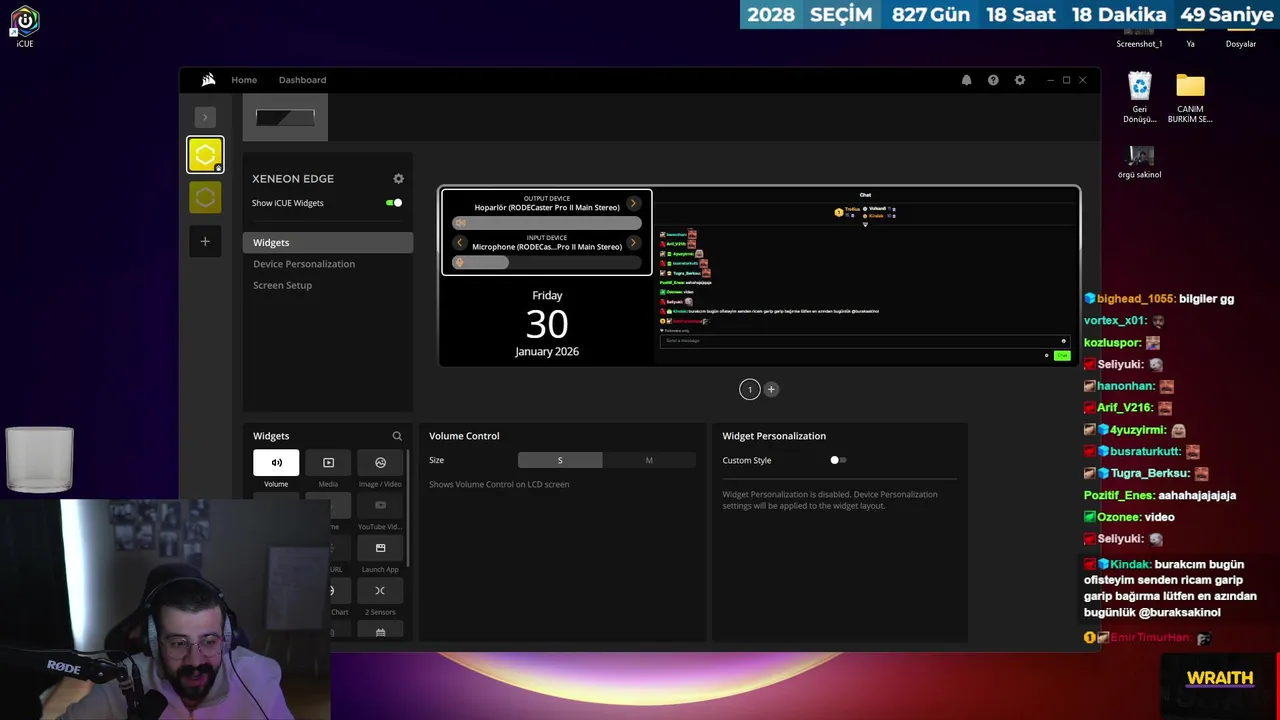Open iCUE settings gear in title bar

pos(1020,80)
